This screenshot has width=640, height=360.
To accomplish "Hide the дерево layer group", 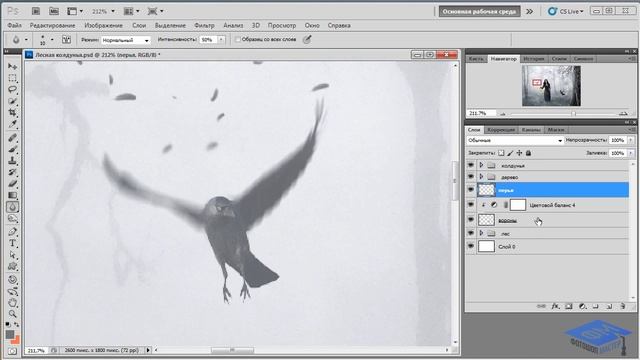I will click(471, 177).
